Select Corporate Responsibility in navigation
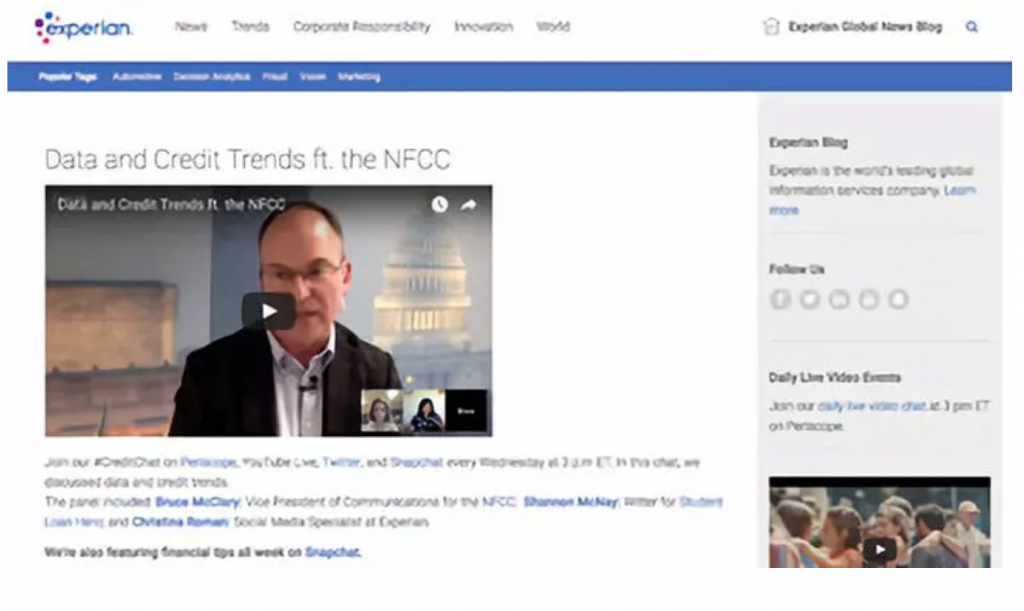1024x611 pixels. [x=362, y=27]
